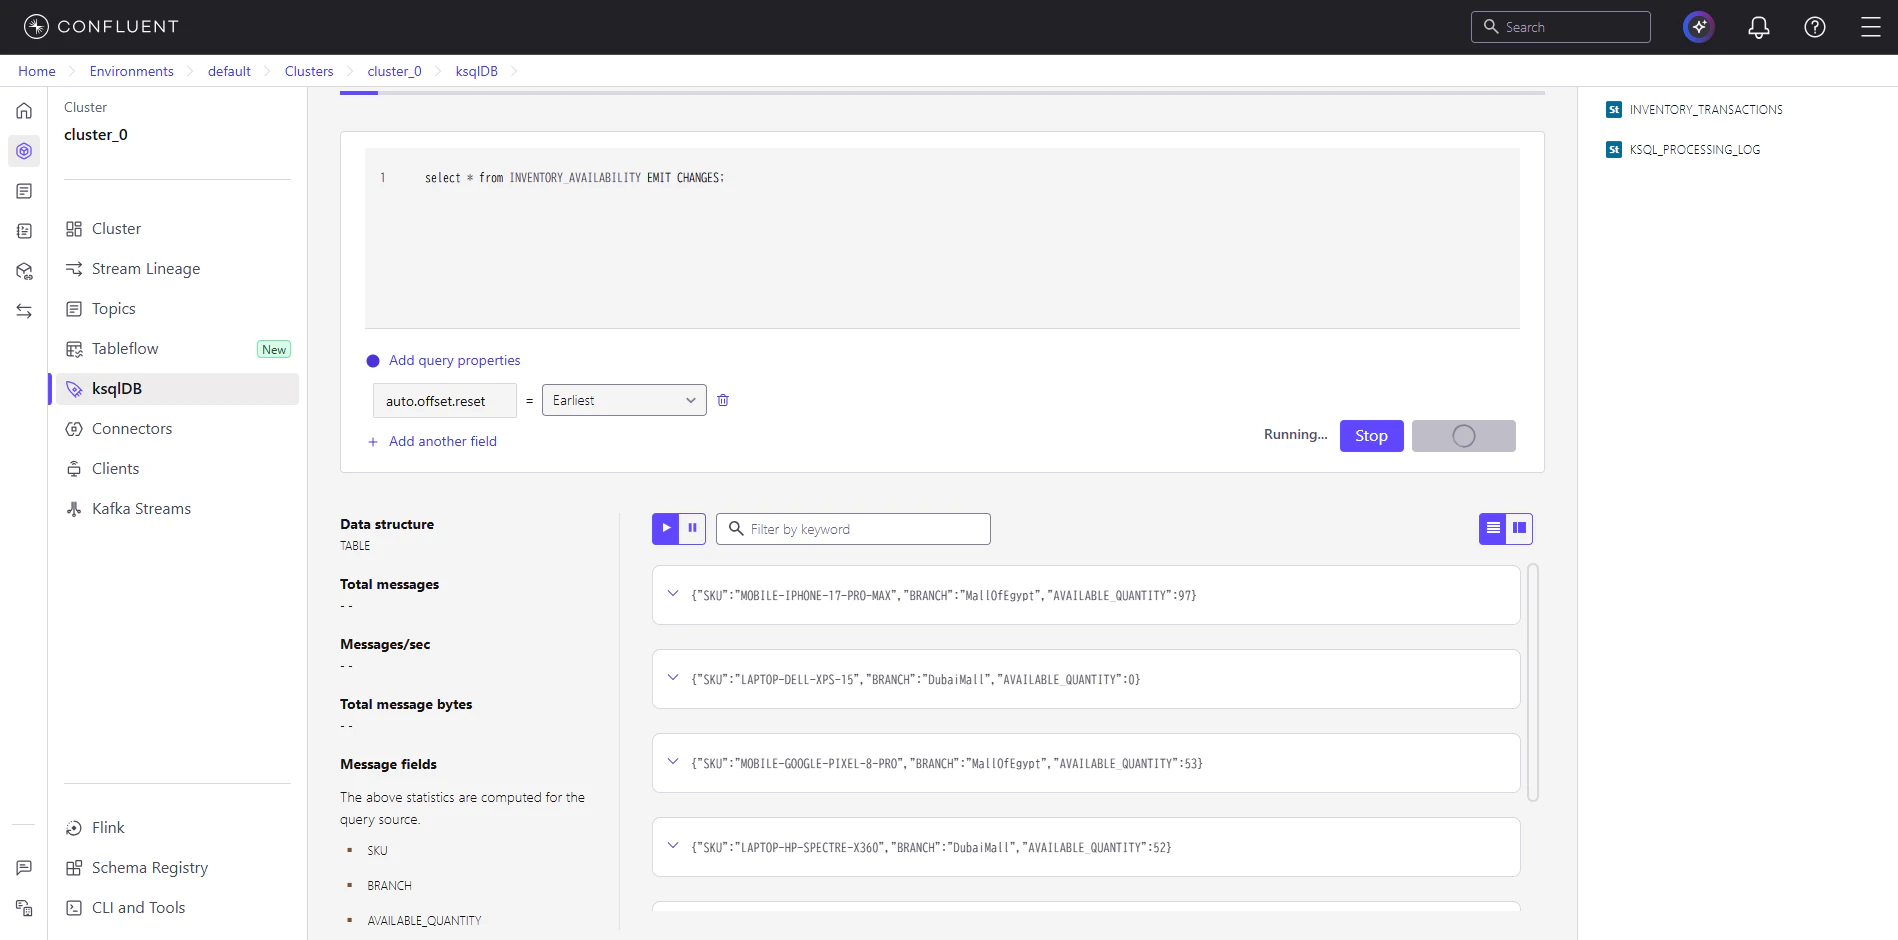The image size is (1898, 940).
Task: Click the disabled loading spinner button
Action: (1463, 436)
